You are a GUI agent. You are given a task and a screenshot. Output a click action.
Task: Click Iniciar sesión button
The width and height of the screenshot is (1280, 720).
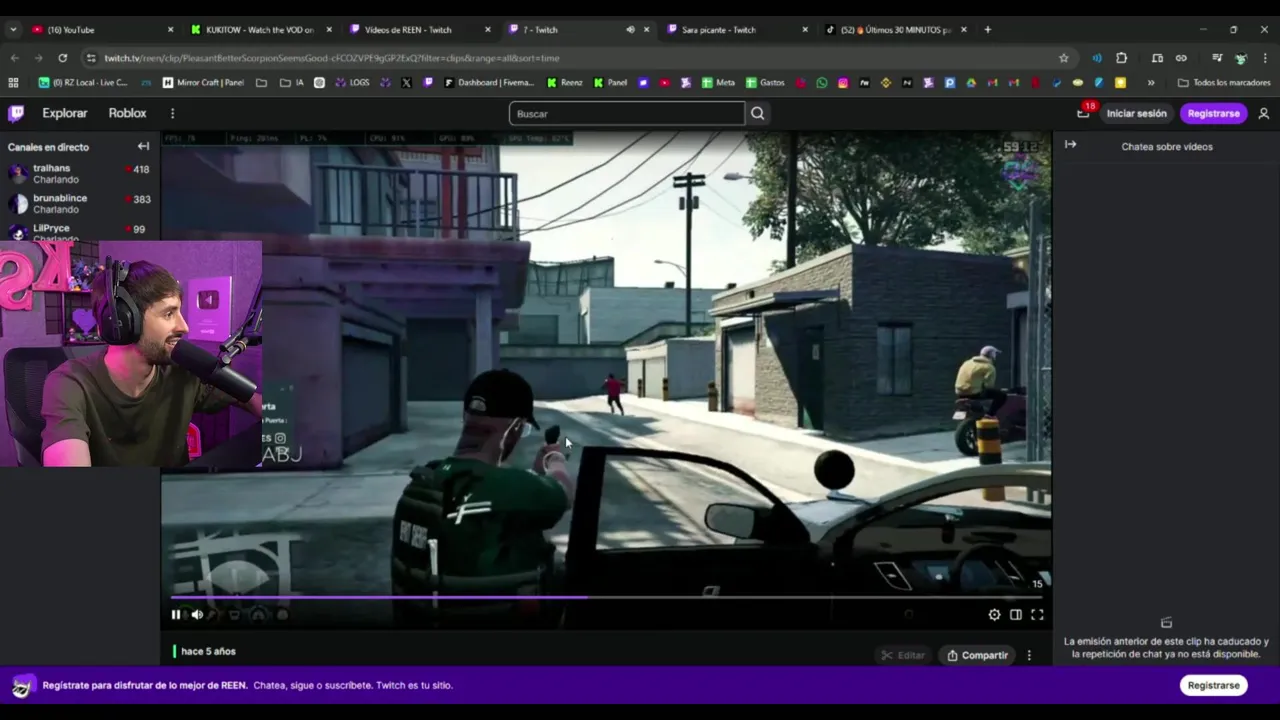tap(1136, 113)
